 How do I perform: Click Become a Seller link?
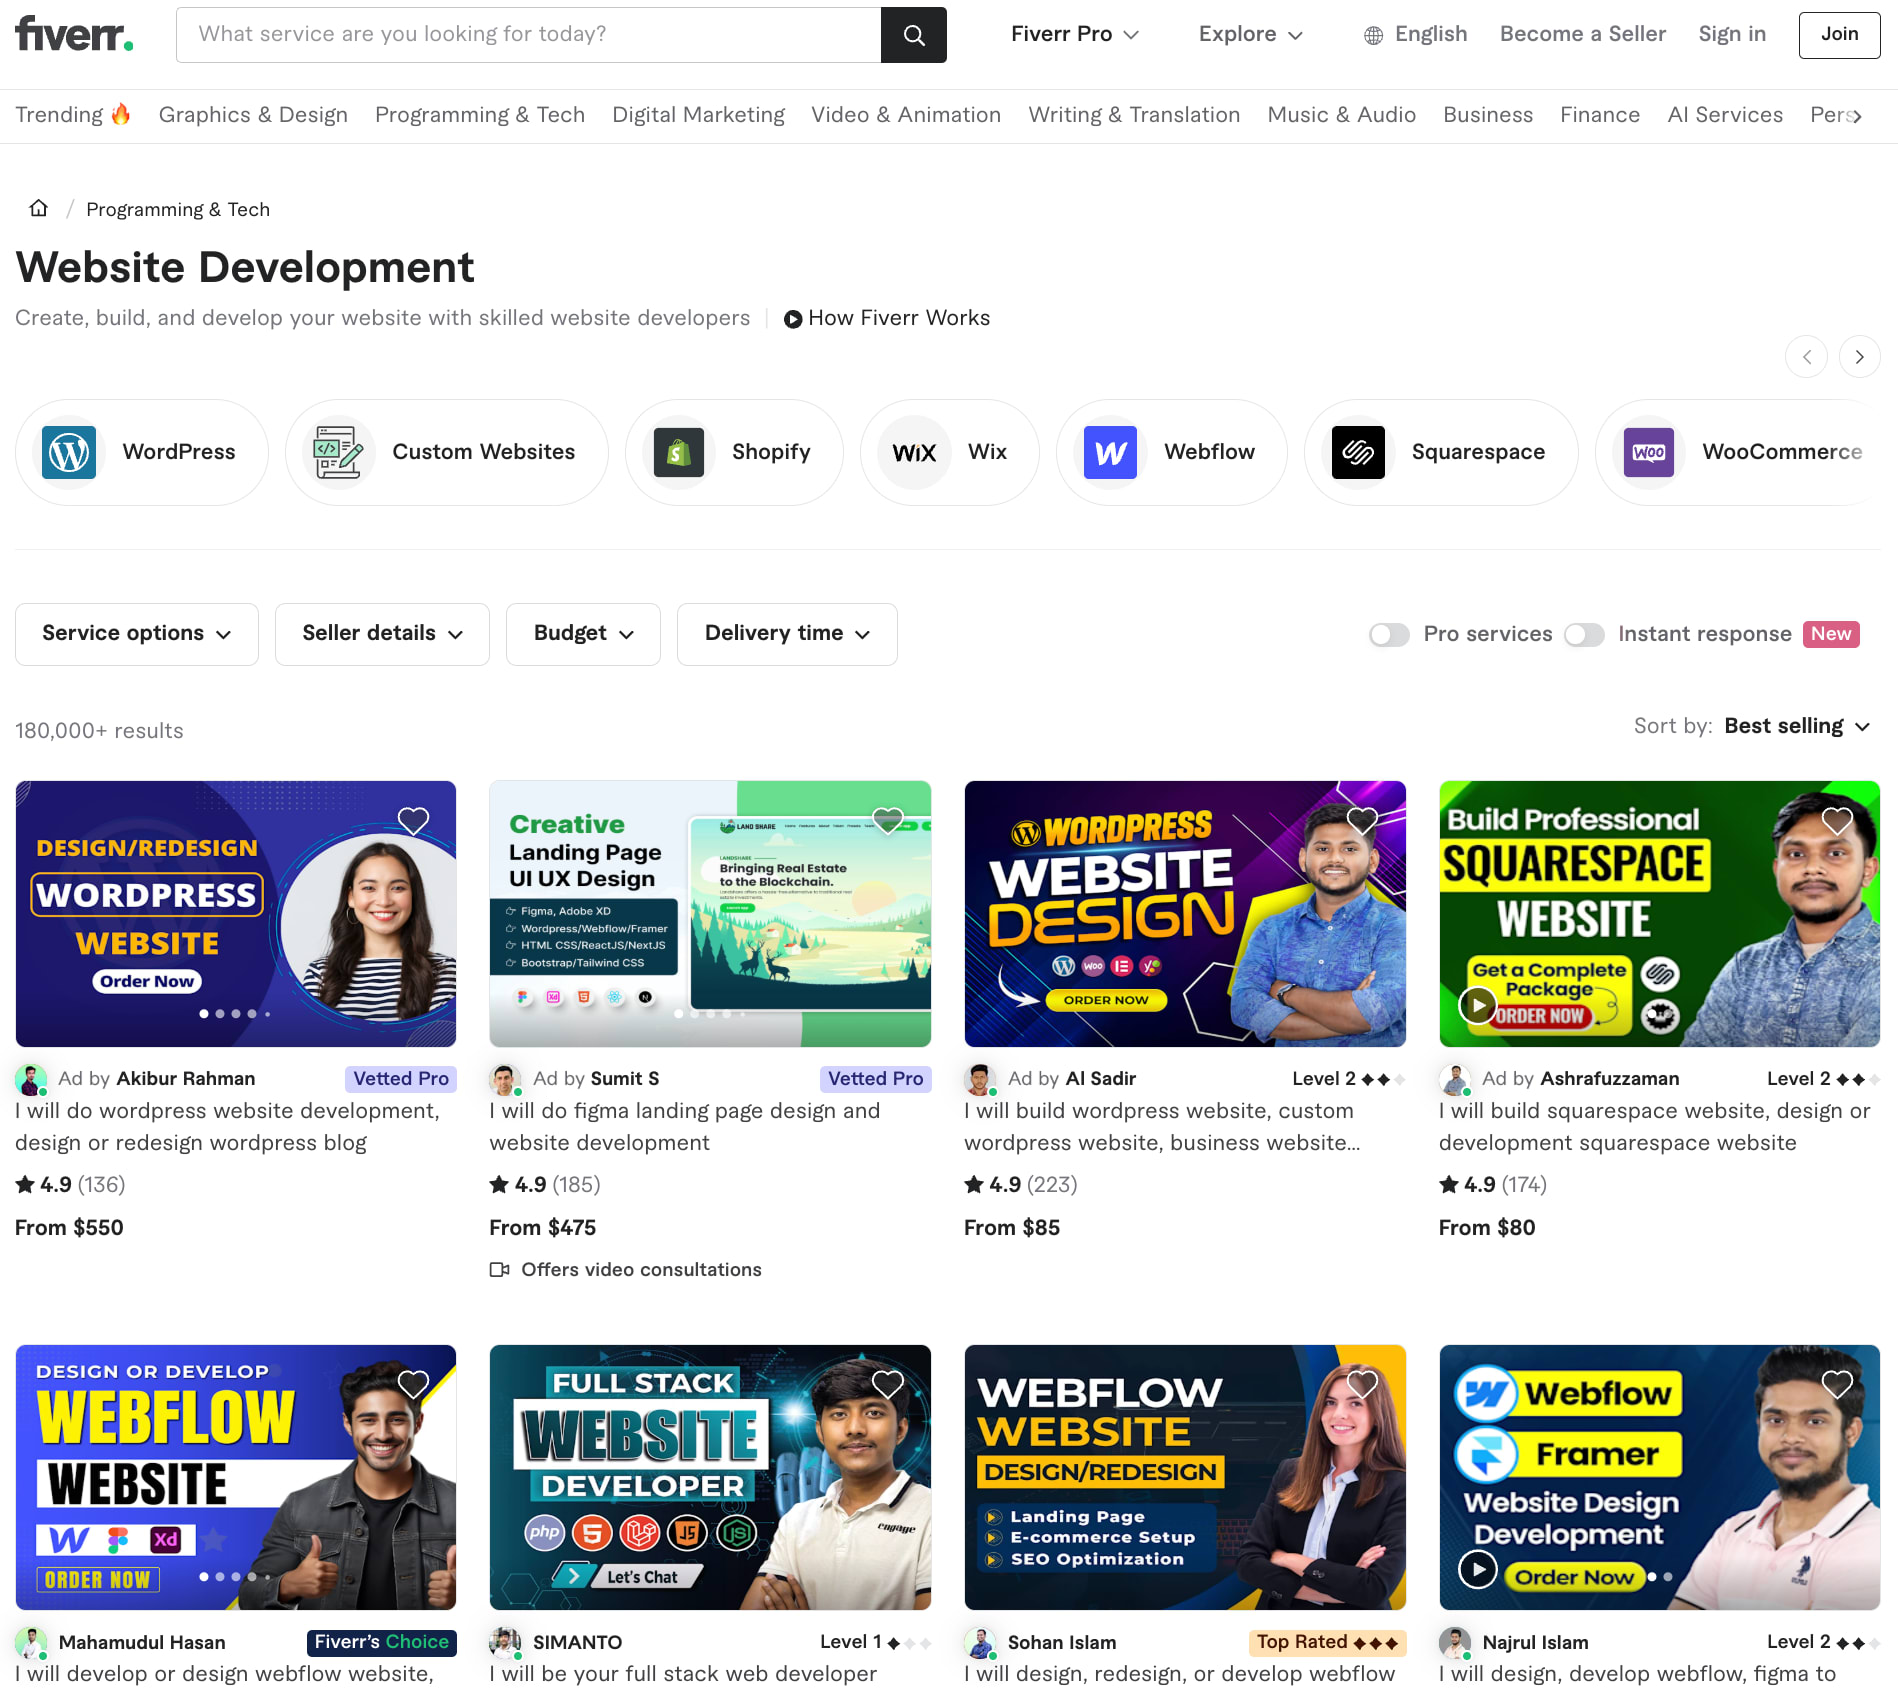click(x=1583, y=34)
